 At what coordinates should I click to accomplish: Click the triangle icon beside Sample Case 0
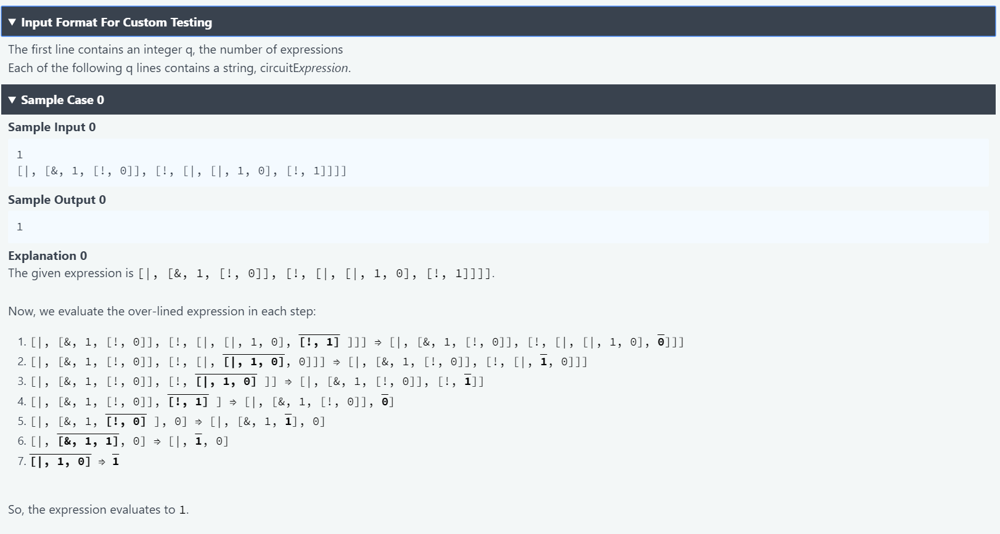tap(12, 100)
